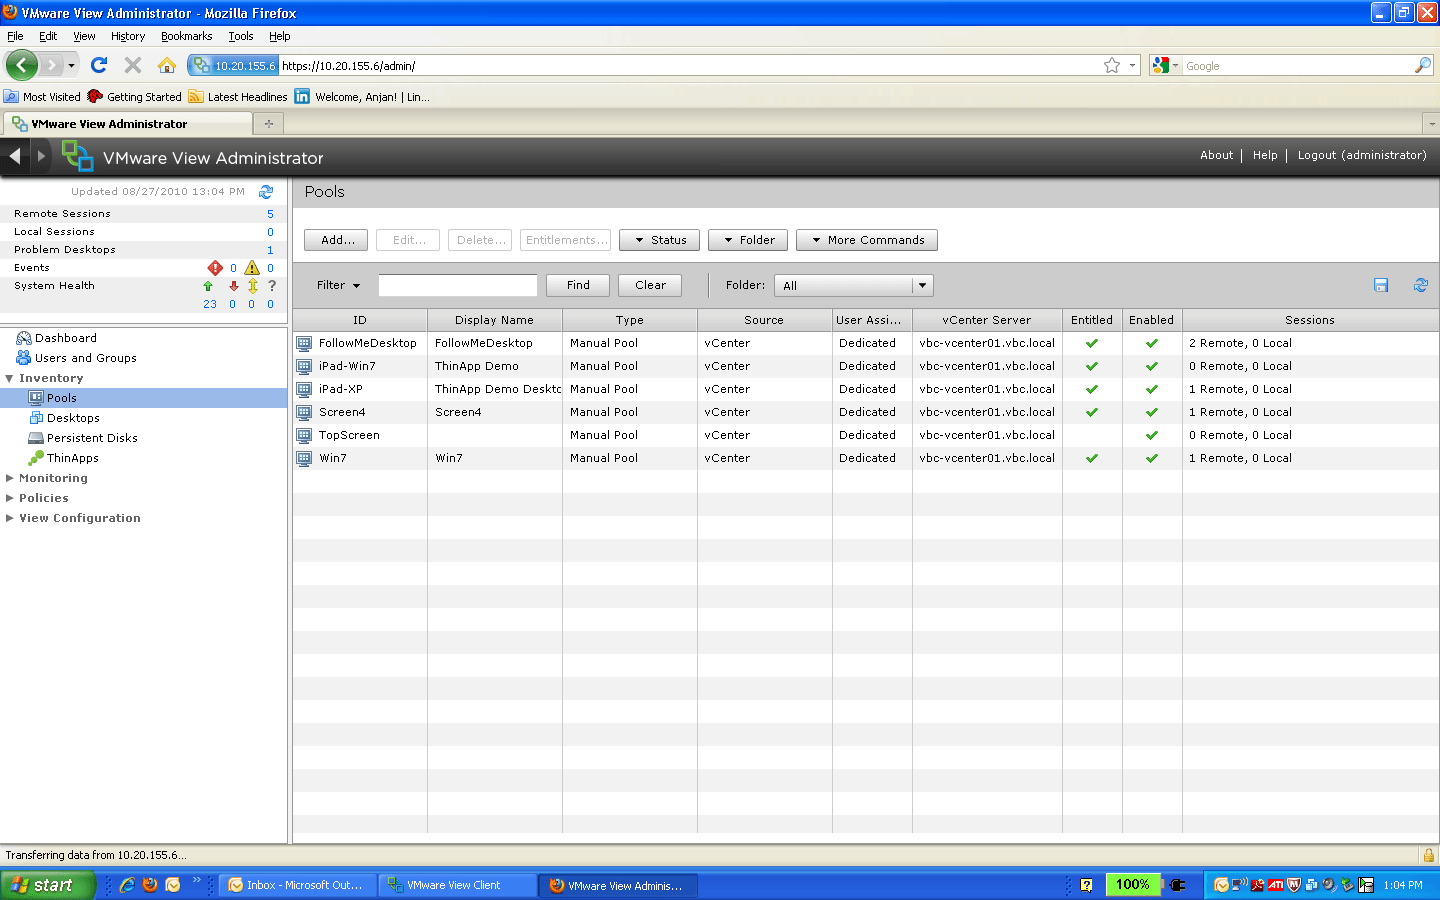Refresh the sidebar status update icon
Image resolution: width=1440 pixels, height=900 pixels.
coord(266,191)
